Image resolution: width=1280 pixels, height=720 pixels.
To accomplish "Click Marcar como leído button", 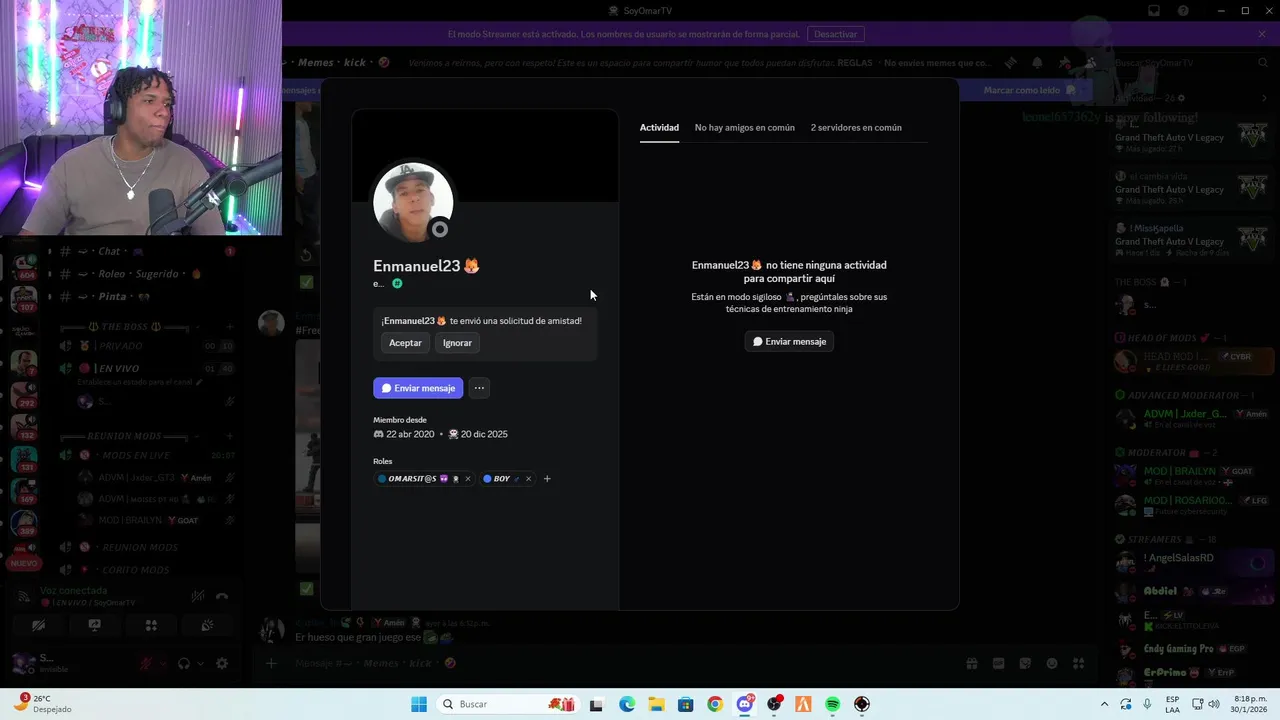I will click(x=1029, y=90).
